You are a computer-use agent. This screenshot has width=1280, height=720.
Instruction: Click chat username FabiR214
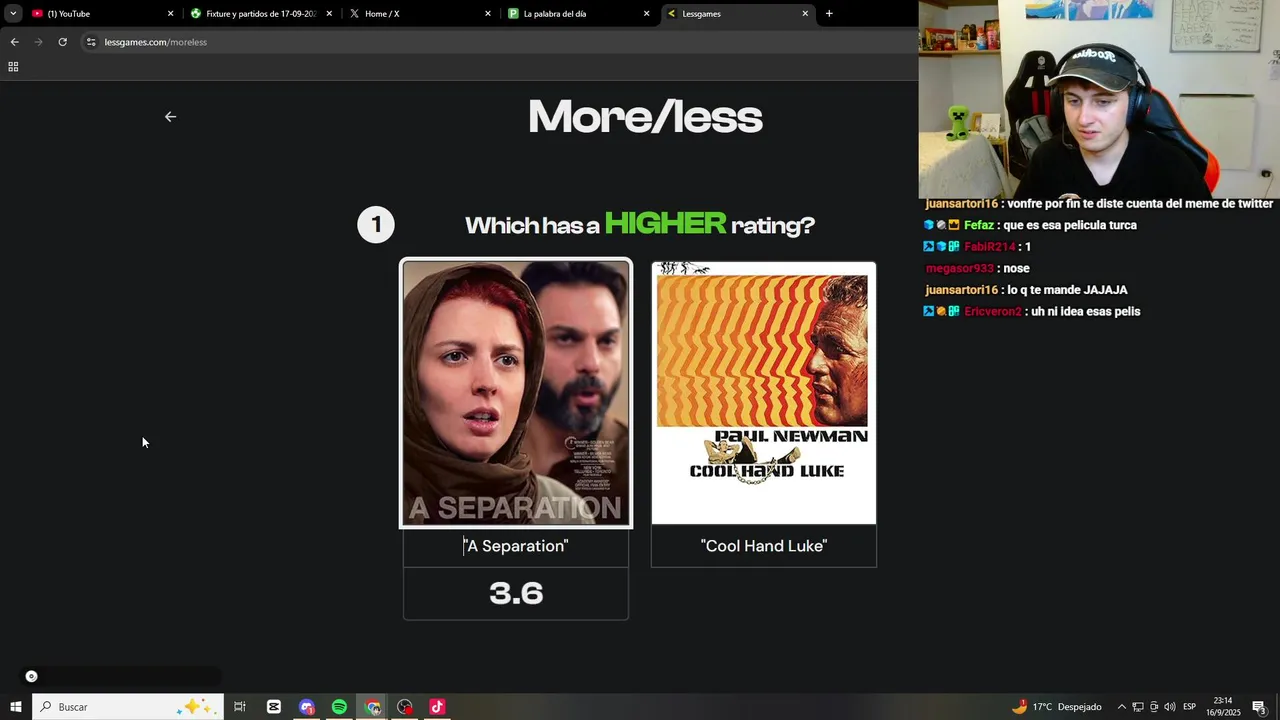990,247
